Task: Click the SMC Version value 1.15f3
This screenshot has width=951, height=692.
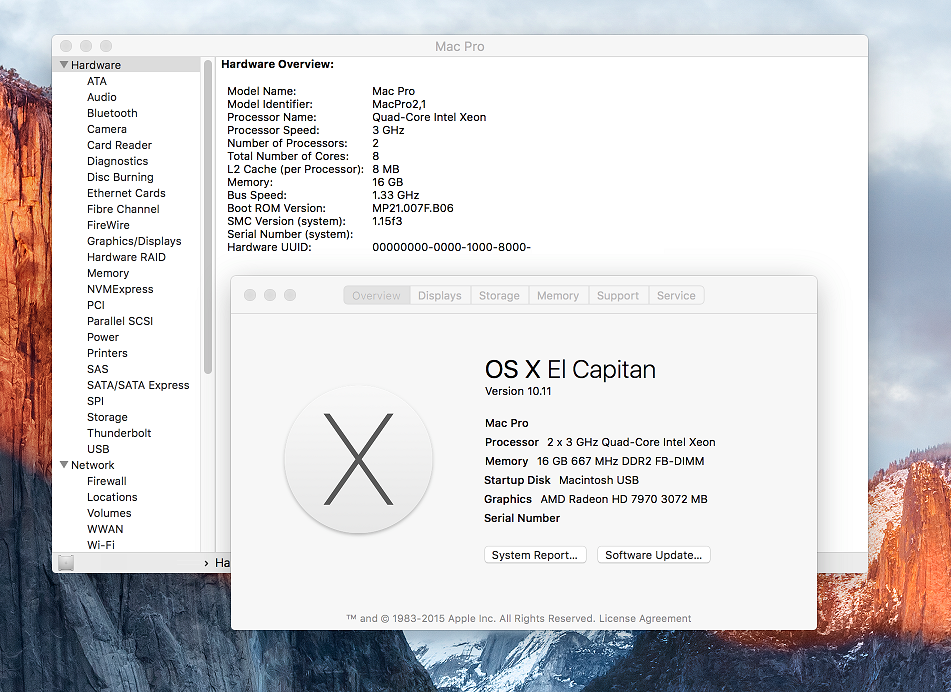Action: click(387, 221)
